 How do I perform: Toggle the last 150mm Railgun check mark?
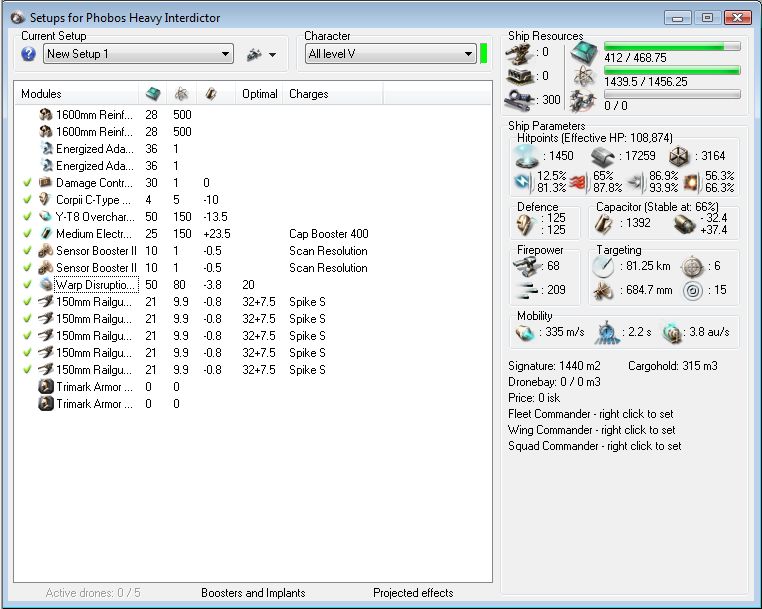[x=27, y=370]
